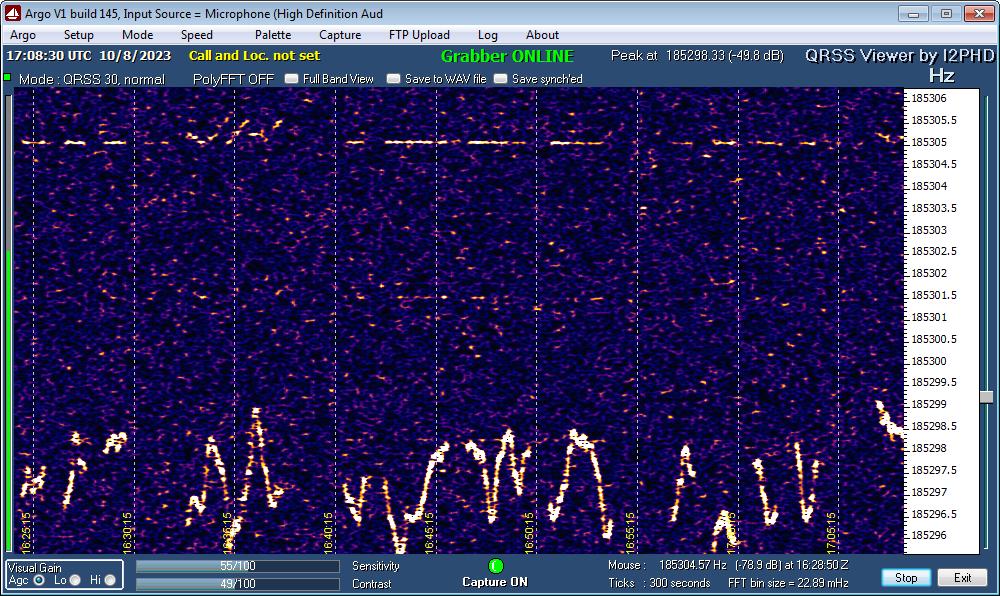Click the frequency scale slider handle at the right edge
1000x596 pixels.
pyautogui.click(x=987, y=397)
